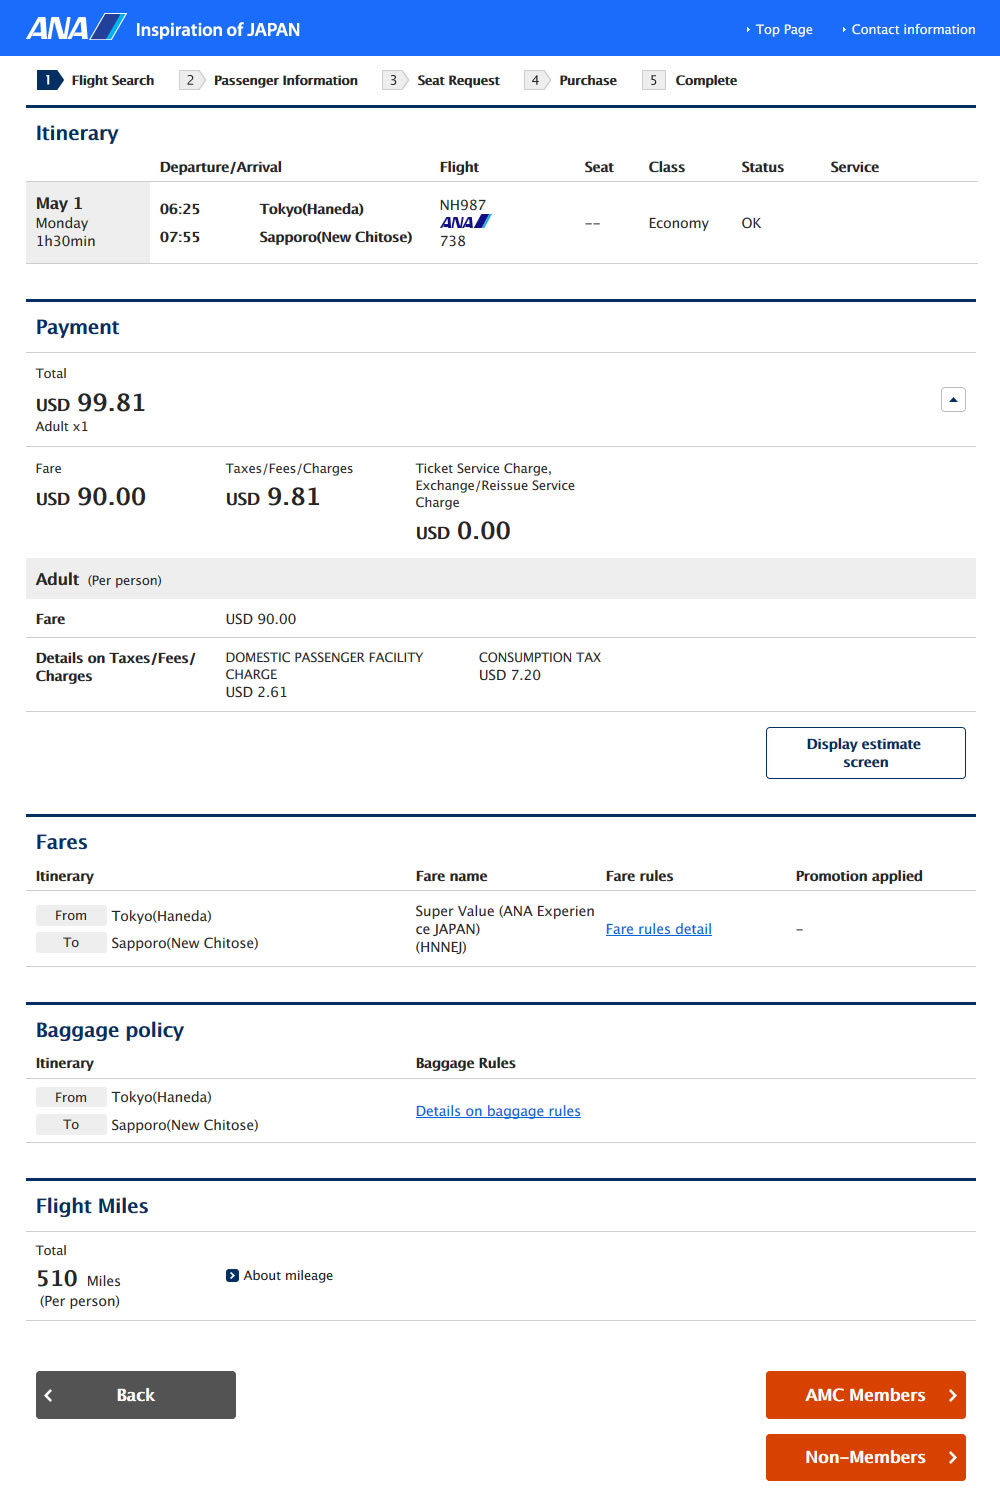
Task: Click the step 3 number badge
Action: (393, 80)
